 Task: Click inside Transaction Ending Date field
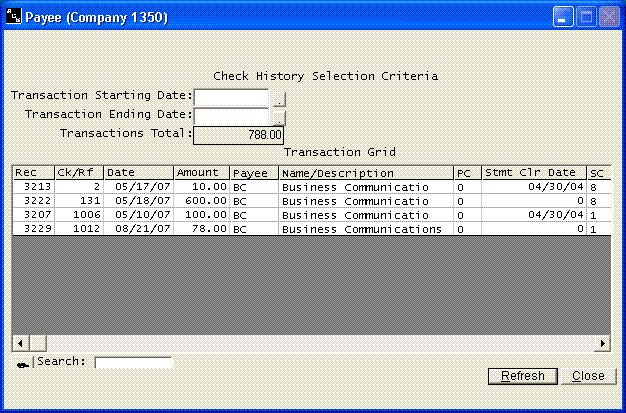[231, 115]
